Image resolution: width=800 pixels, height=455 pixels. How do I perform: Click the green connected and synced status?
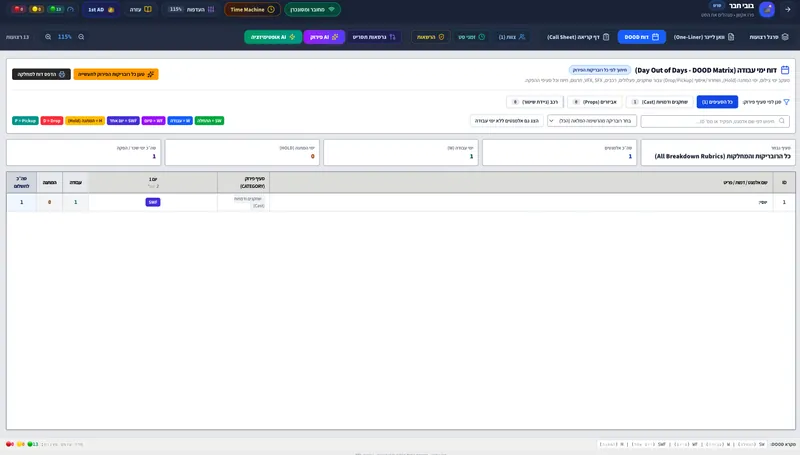pos(312,9)
